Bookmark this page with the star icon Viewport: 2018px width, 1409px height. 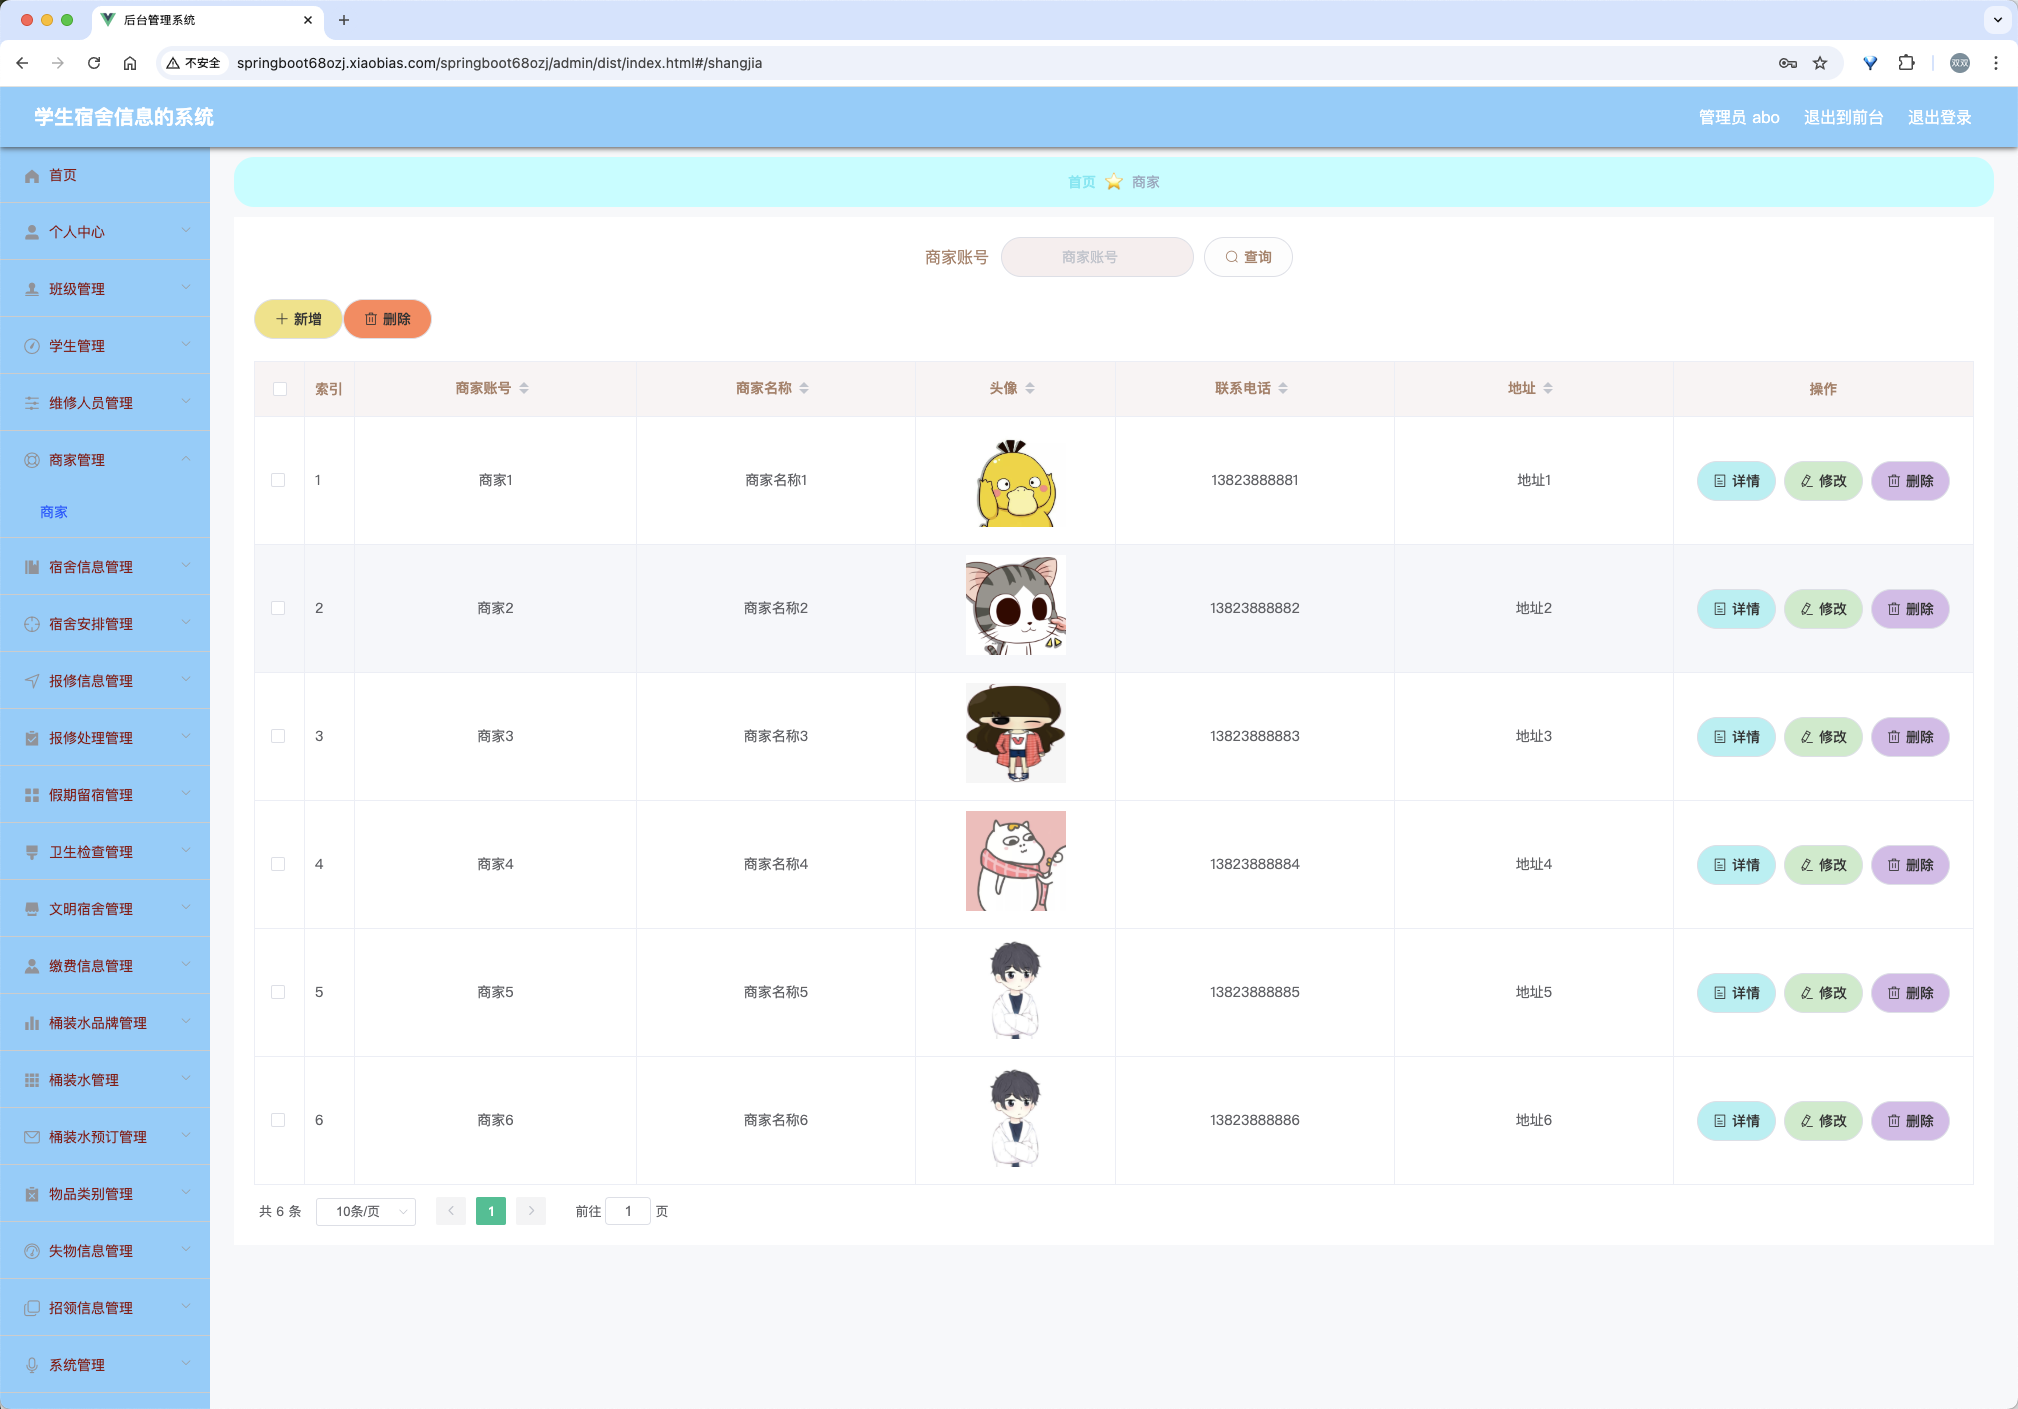click(1820, 63)
